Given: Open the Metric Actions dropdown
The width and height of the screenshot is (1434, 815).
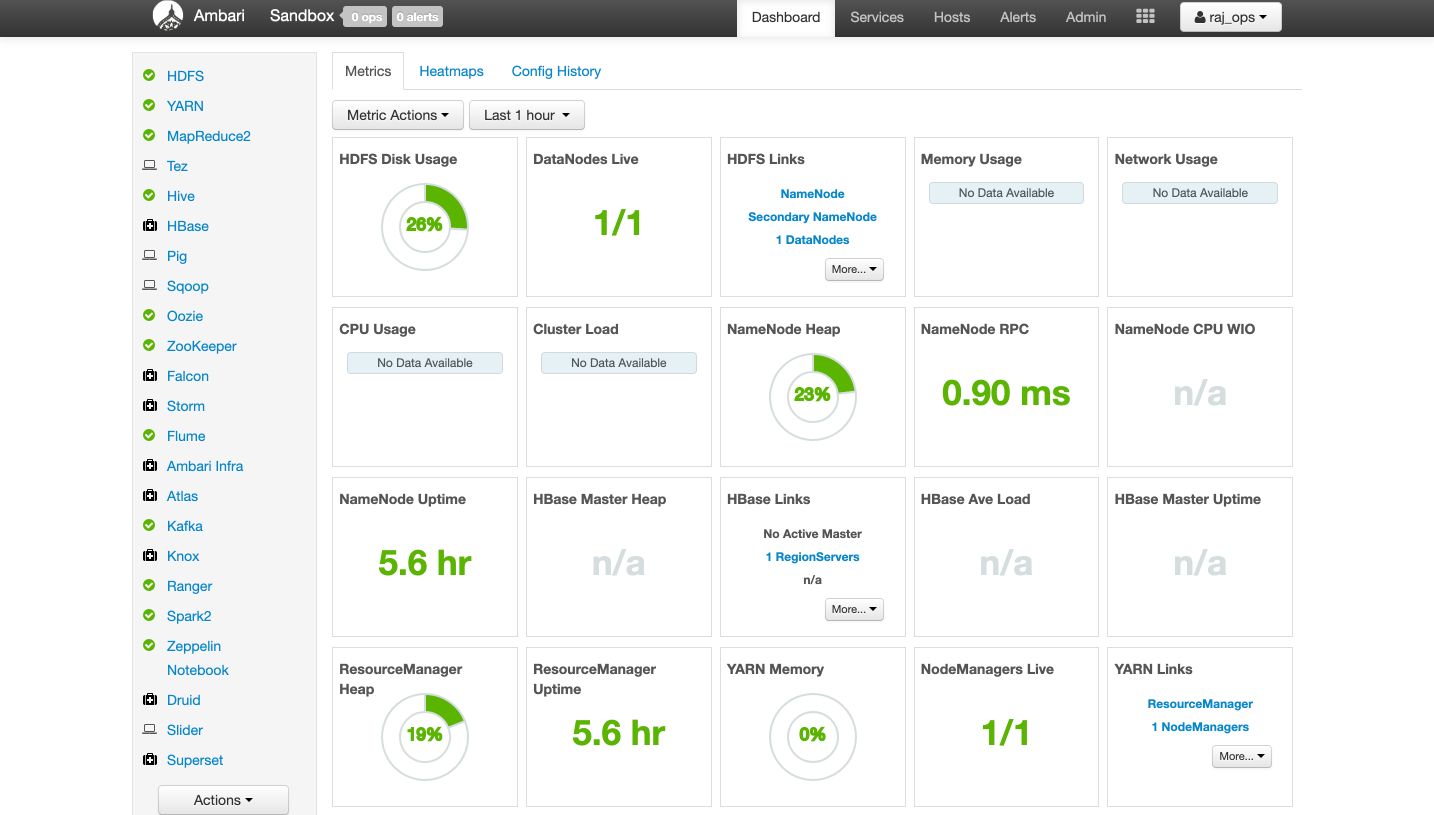Looking at the screenshot, I should click(x=398, y=115).
